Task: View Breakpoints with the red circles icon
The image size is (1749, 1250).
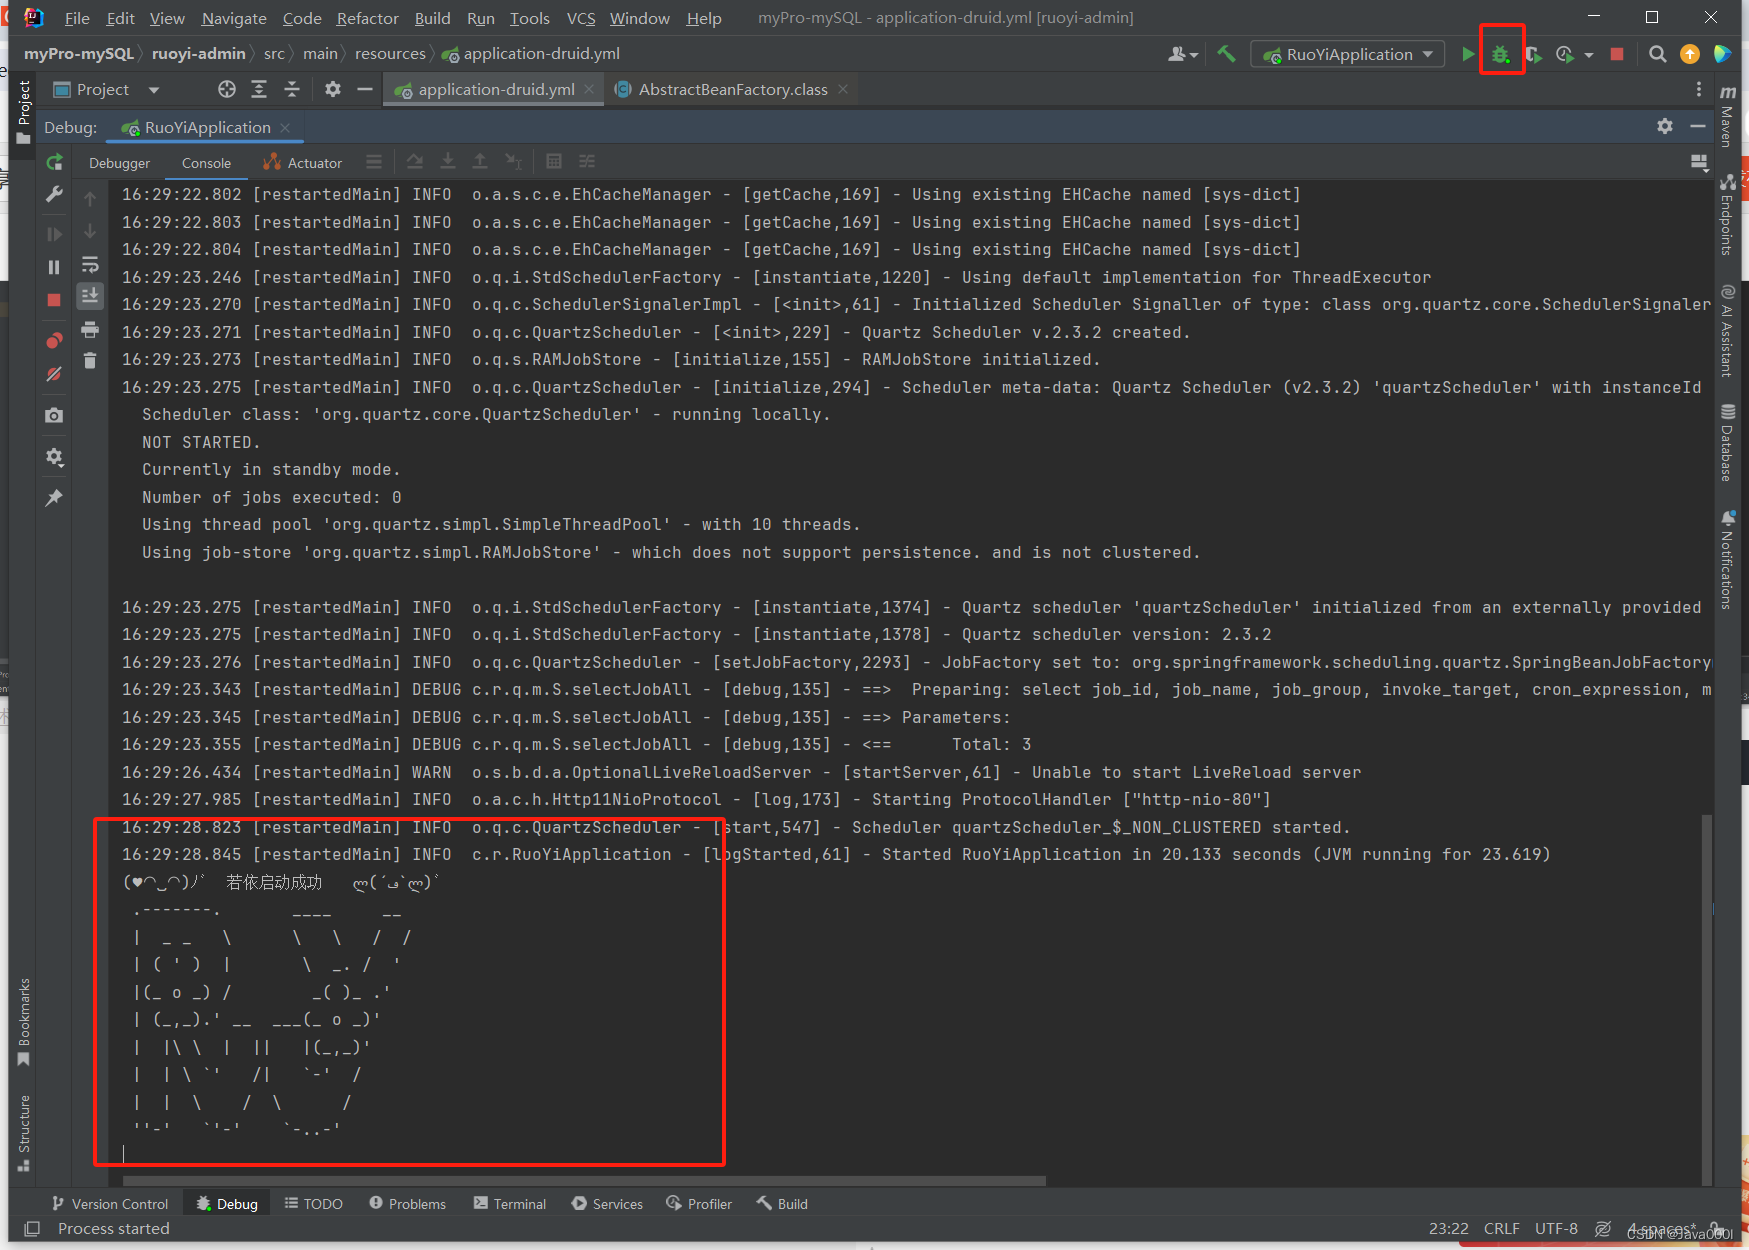Action: click(54, 341)
